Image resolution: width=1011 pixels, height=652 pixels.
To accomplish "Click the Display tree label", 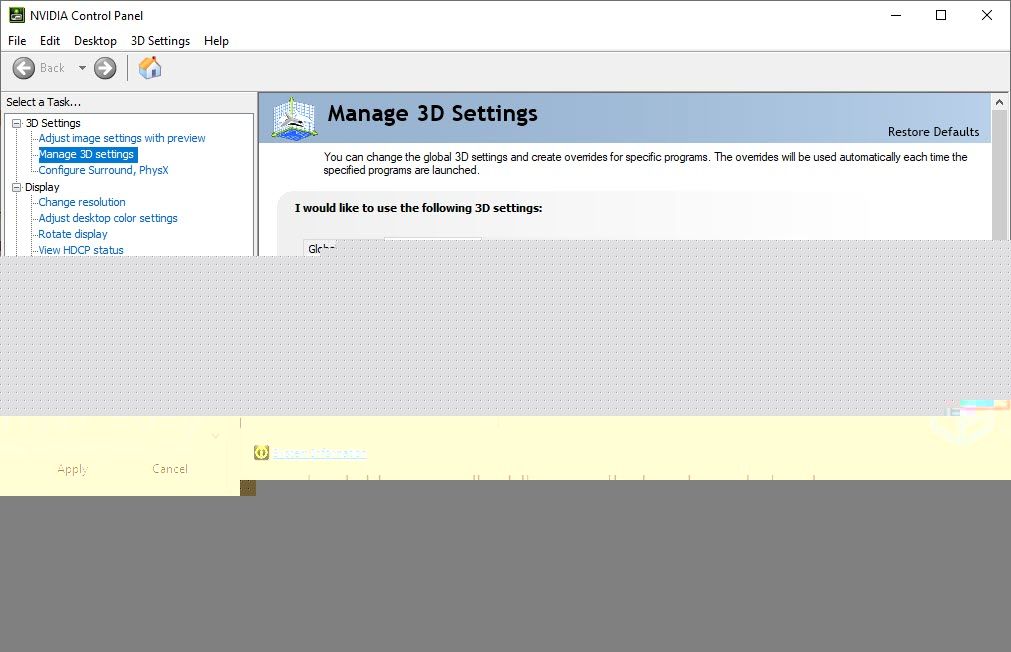I will tap(42, 187).
